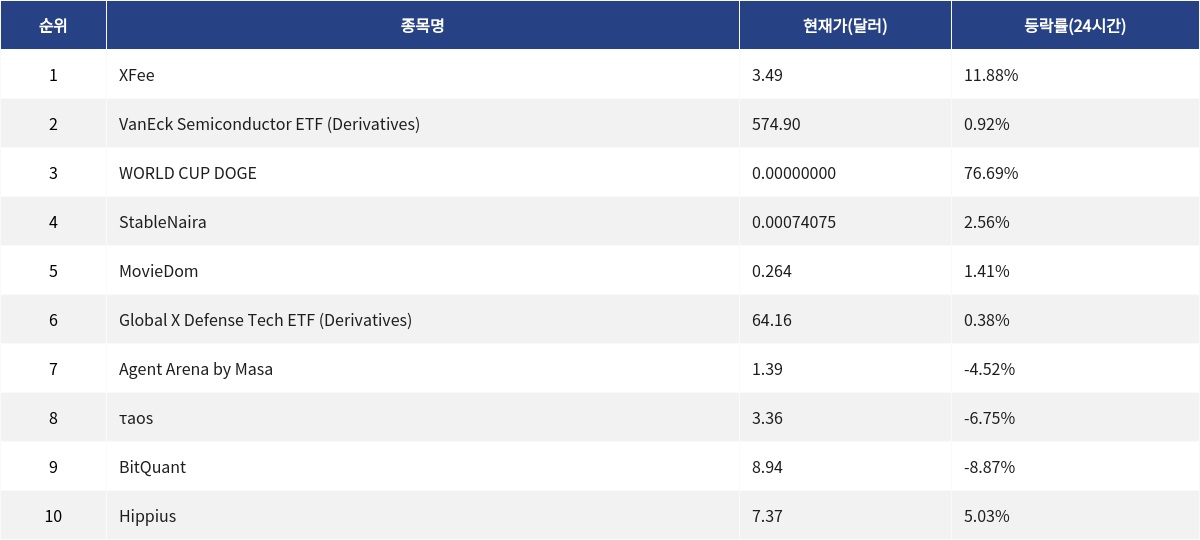Click price value 0.264
The image size is (1200, 540).
772,271
